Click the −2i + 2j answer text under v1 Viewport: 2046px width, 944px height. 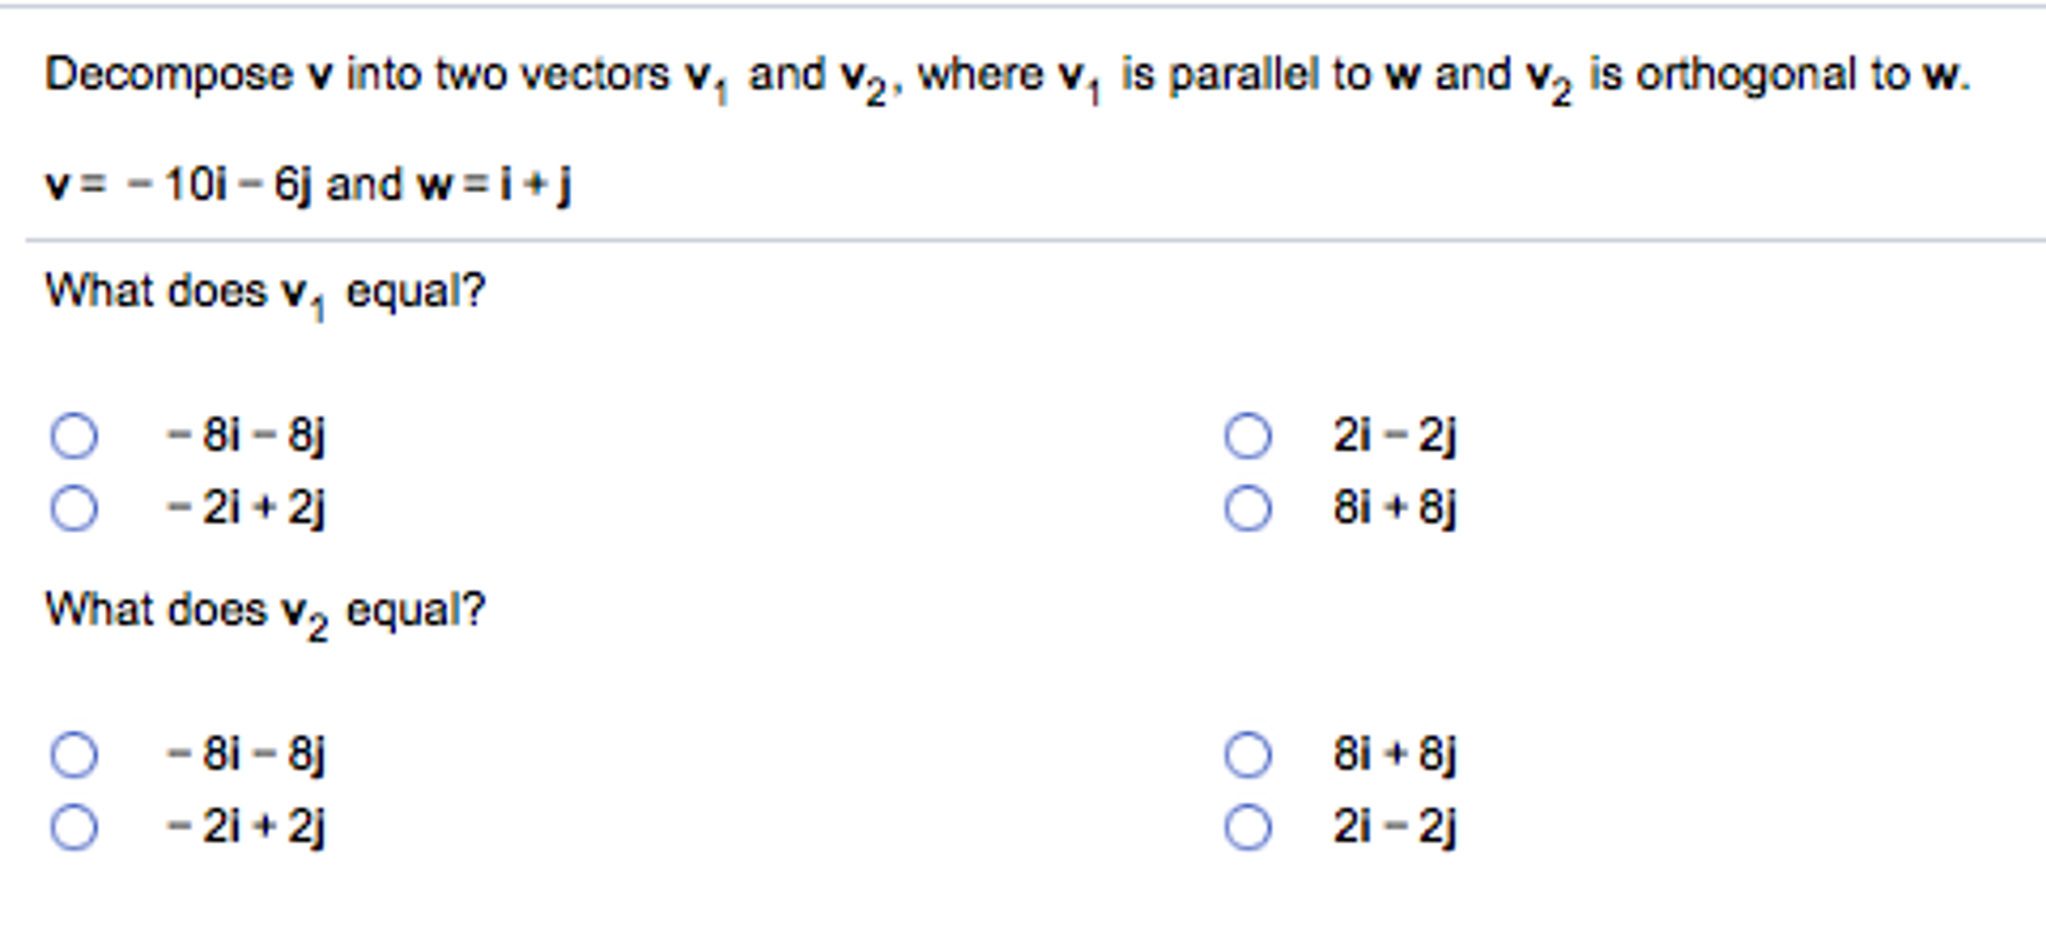click(x=247, y=508)
